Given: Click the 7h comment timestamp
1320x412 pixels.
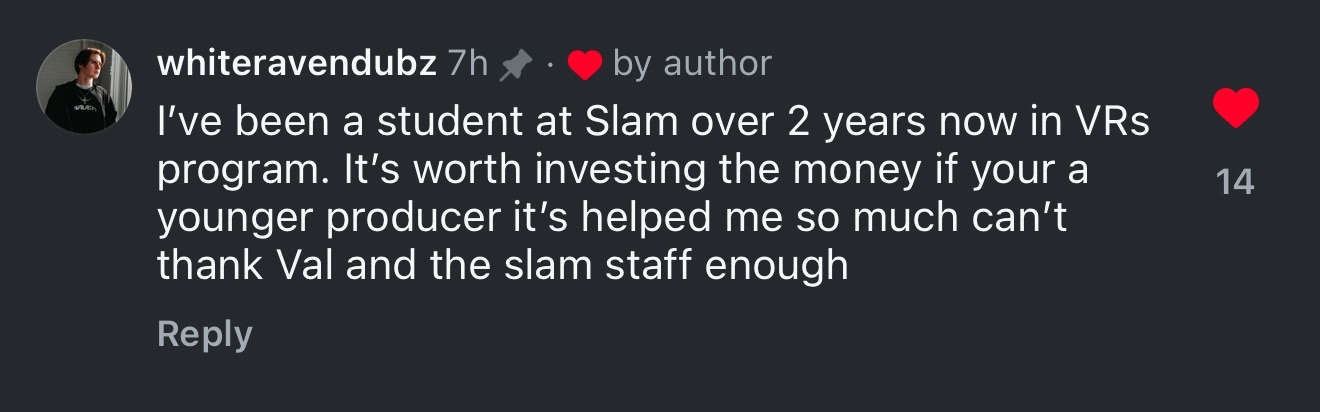Looking at the screenshot, I should click(468, 64).
